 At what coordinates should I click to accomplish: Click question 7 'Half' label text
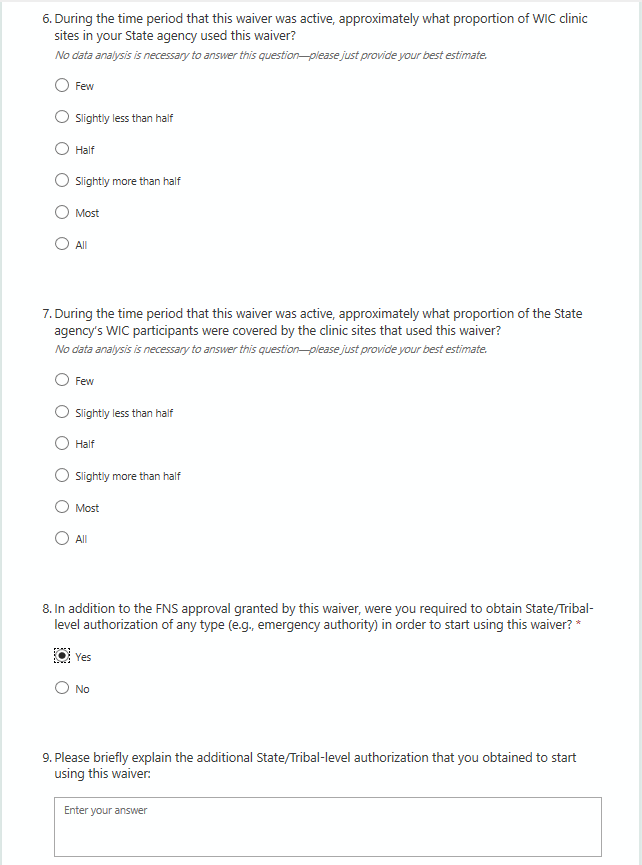click(85, 445)
